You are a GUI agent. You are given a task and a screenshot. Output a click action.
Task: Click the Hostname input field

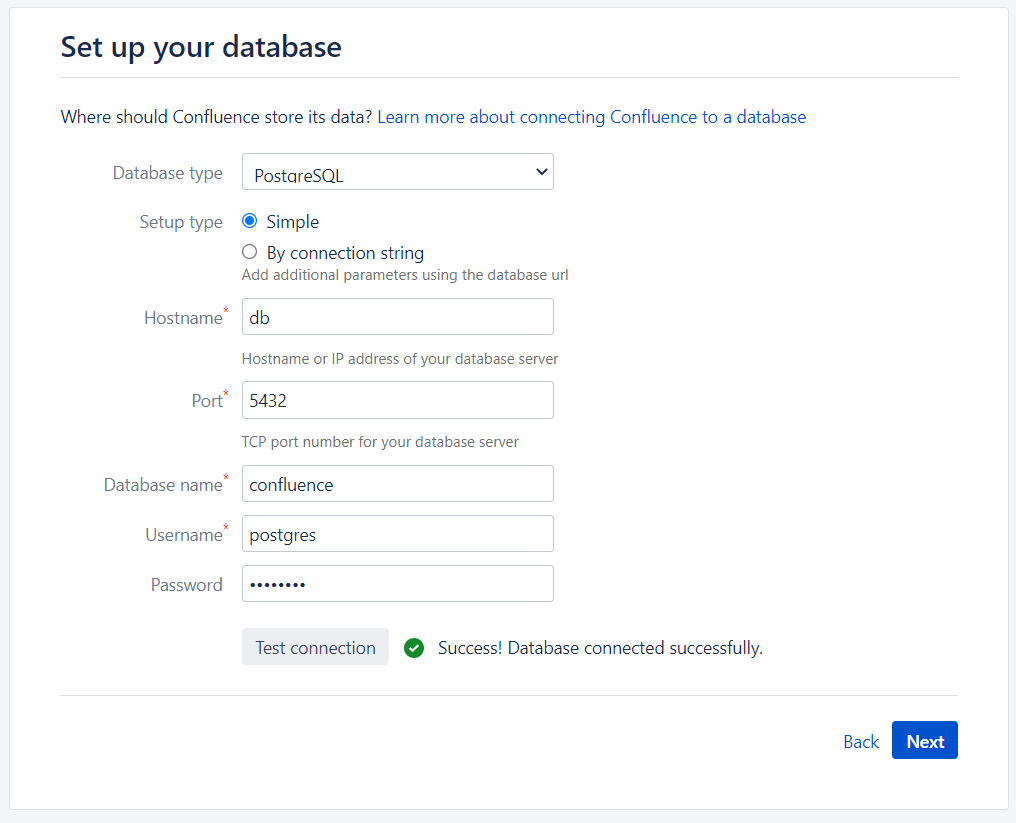click(x=397, y=317)
